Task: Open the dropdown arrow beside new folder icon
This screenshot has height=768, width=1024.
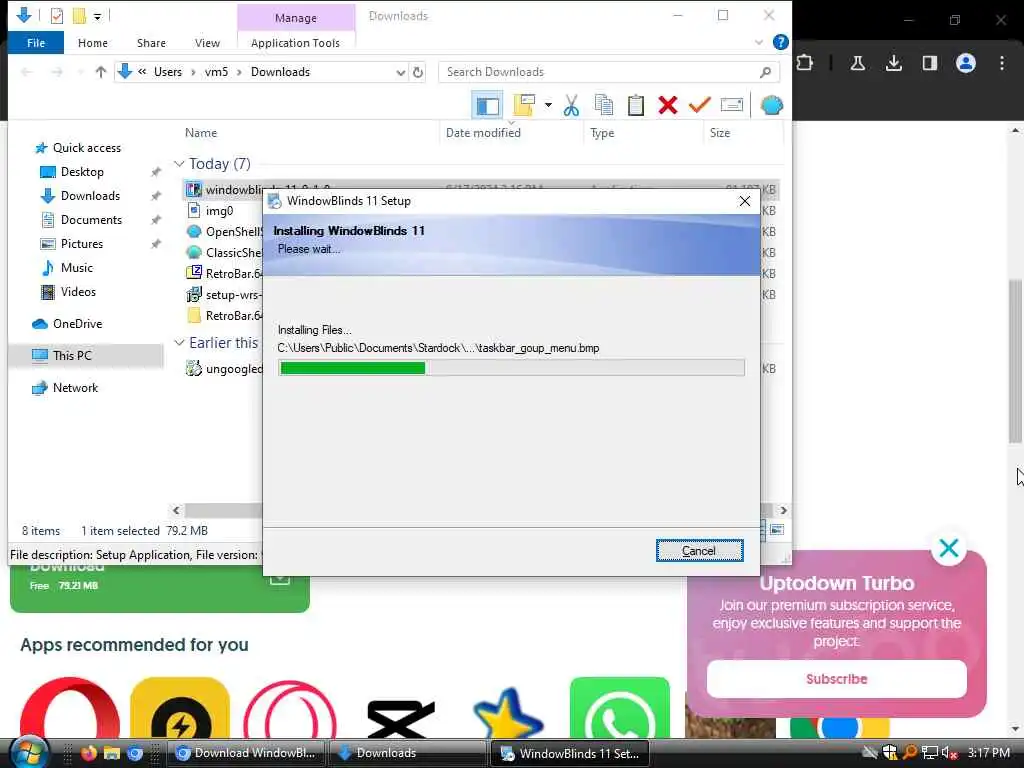Action: click(548, 105)
